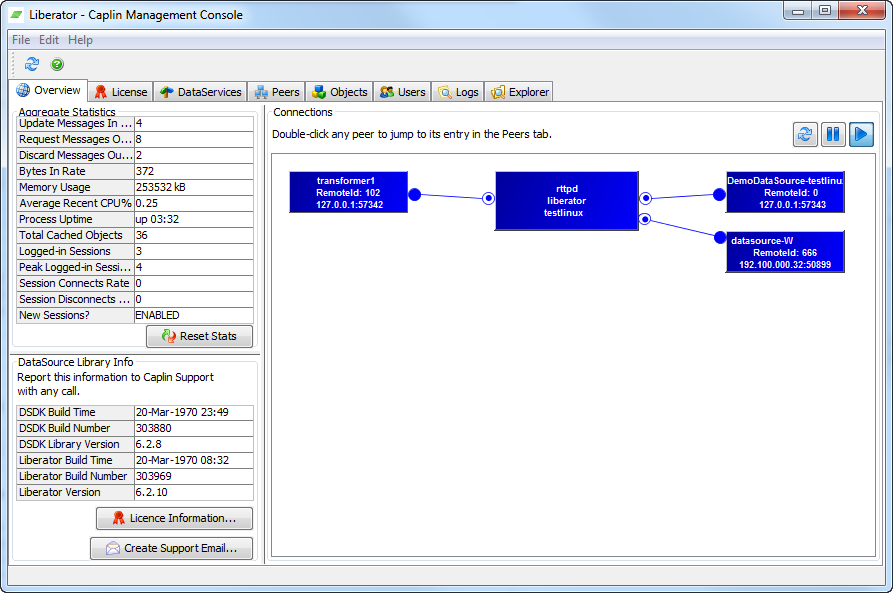Select the transformer1 peer node
Image resolution: width=893 pixels, height=593 pixels.
[x=349, y=193]
